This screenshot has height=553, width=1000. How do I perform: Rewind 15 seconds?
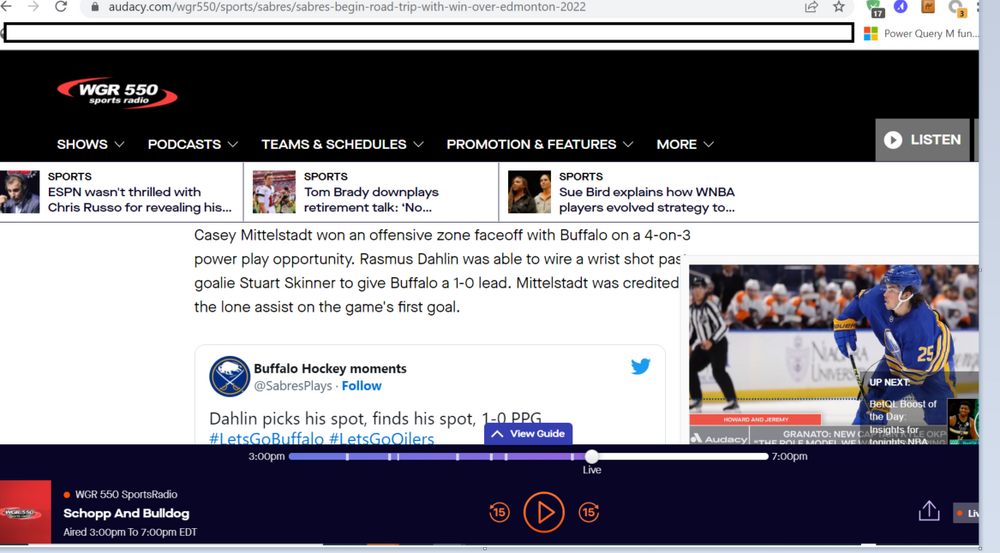pyautogui.click(x=499, y=512)
